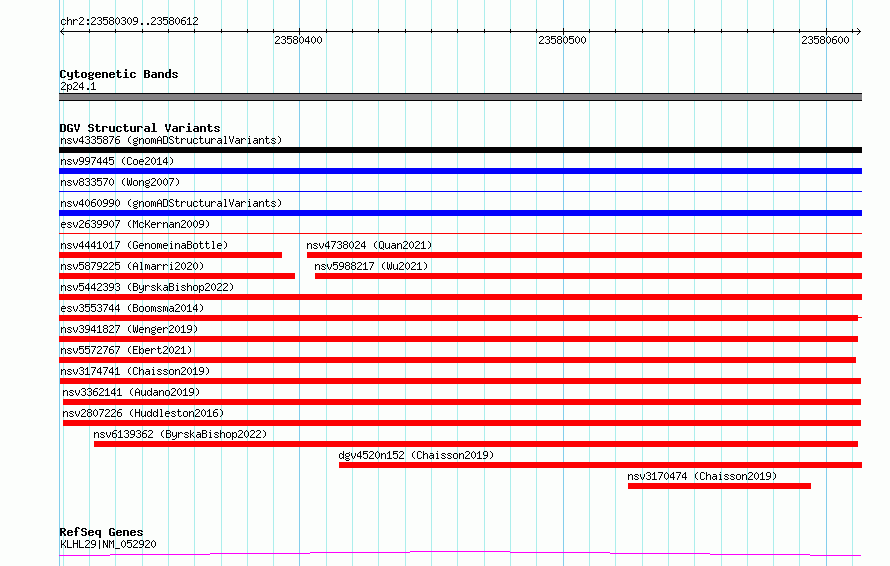Click the nsv997445 (Coe2014) label
Screen dimensions: 890x566
click(x=117, y=161)
